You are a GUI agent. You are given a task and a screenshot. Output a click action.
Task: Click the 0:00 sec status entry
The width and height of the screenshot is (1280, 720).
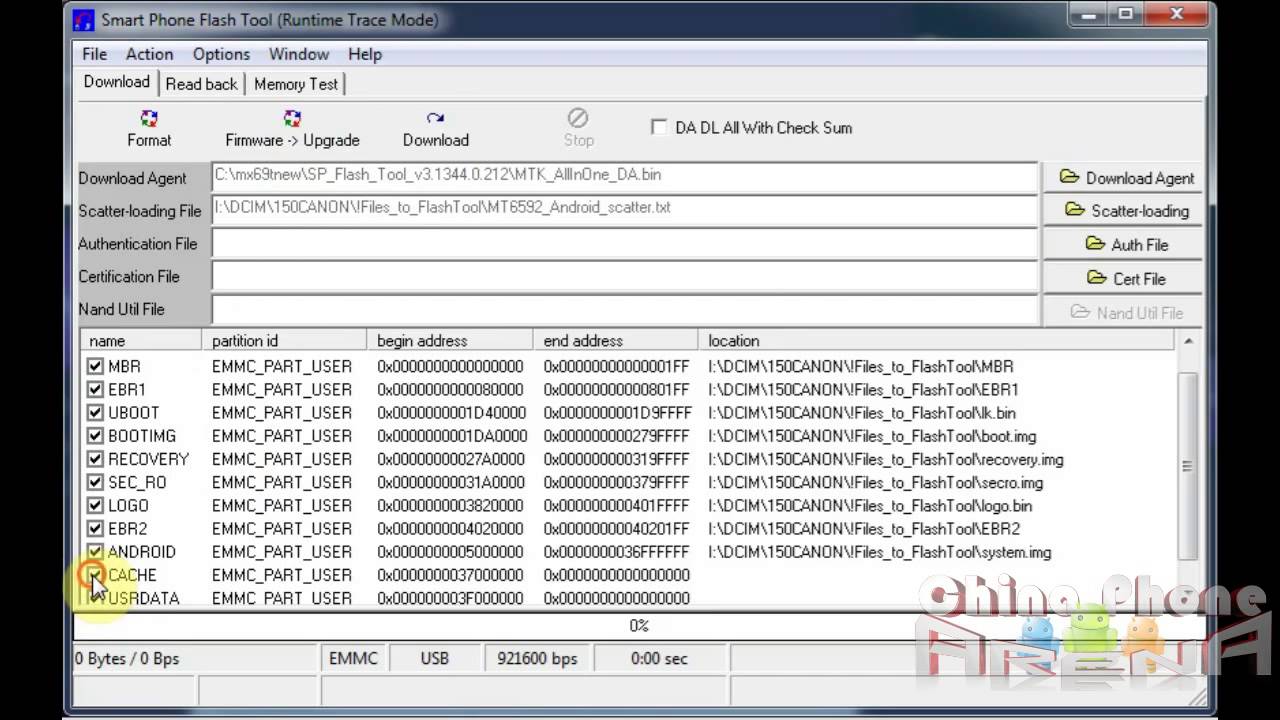(x=659, y=658)
